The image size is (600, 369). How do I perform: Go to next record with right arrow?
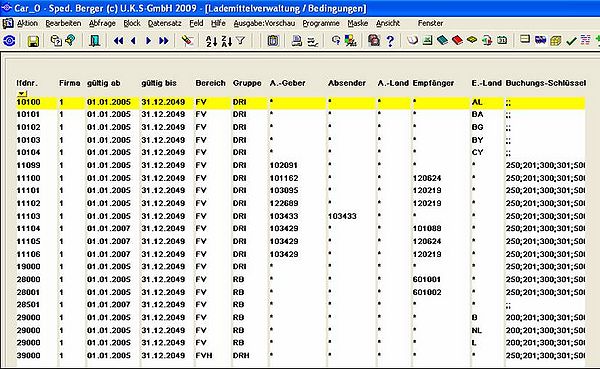[x=148, y=41]
